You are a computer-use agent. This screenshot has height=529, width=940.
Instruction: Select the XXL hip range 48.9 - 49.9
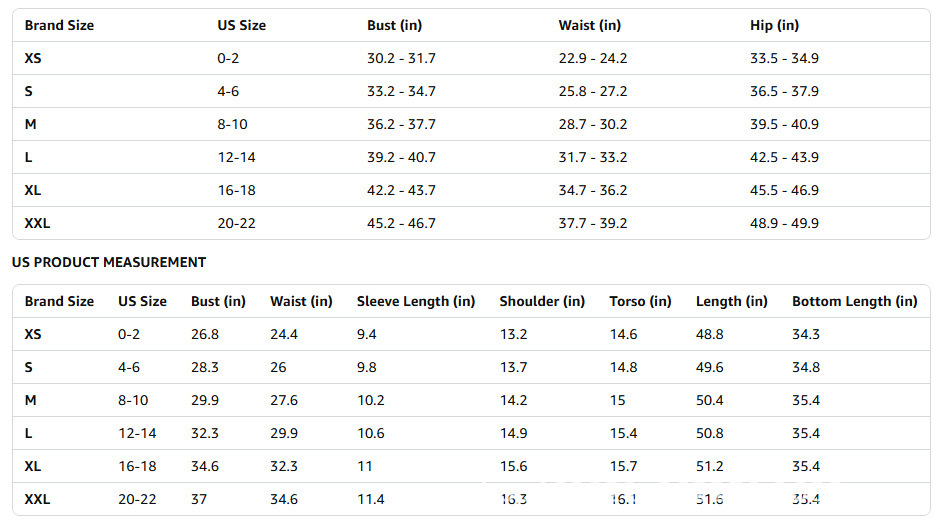(x=784, y=224)
